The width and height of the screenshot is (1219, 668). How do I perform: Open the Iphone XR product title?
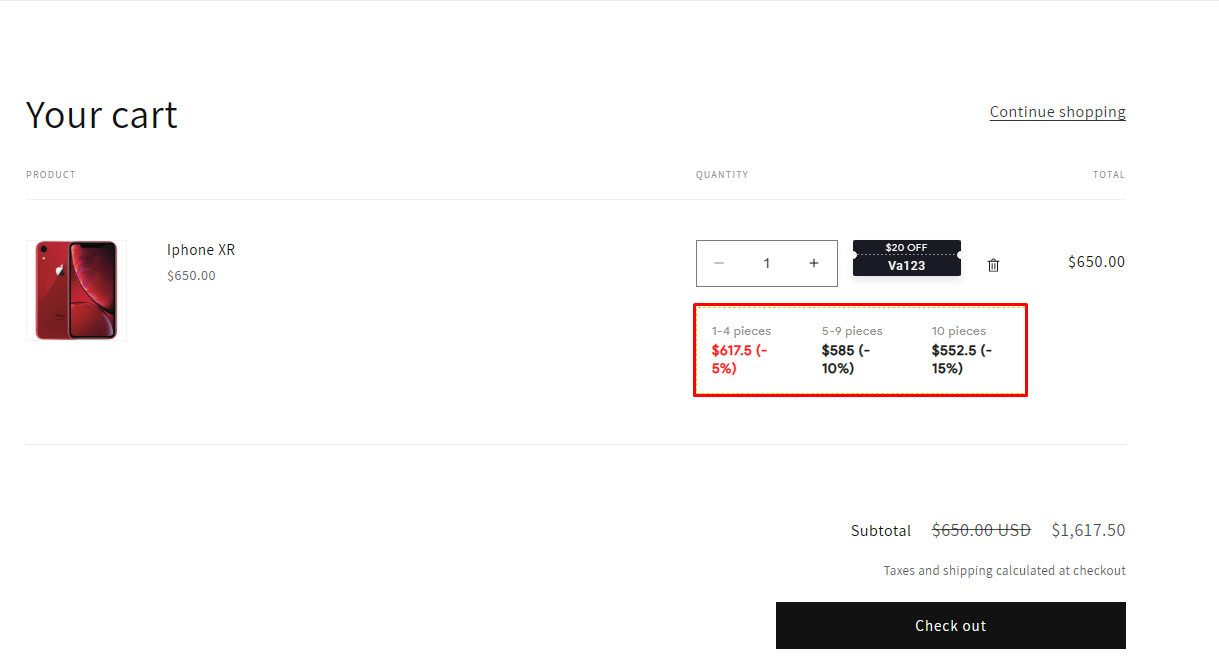[x=201, y=250]
